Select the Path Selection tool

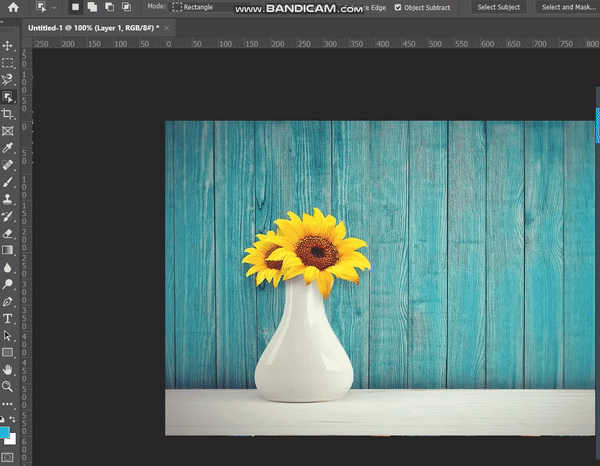7,336
